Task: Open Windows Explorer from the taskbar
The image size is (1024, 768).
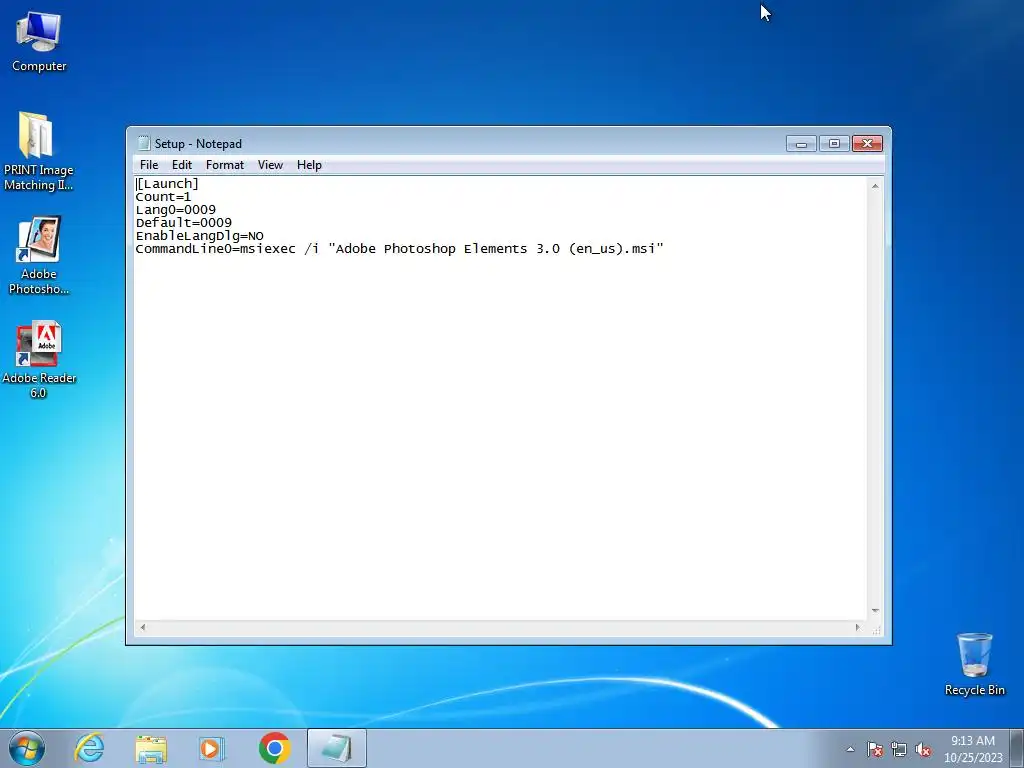Action: [x=151, y=748]
